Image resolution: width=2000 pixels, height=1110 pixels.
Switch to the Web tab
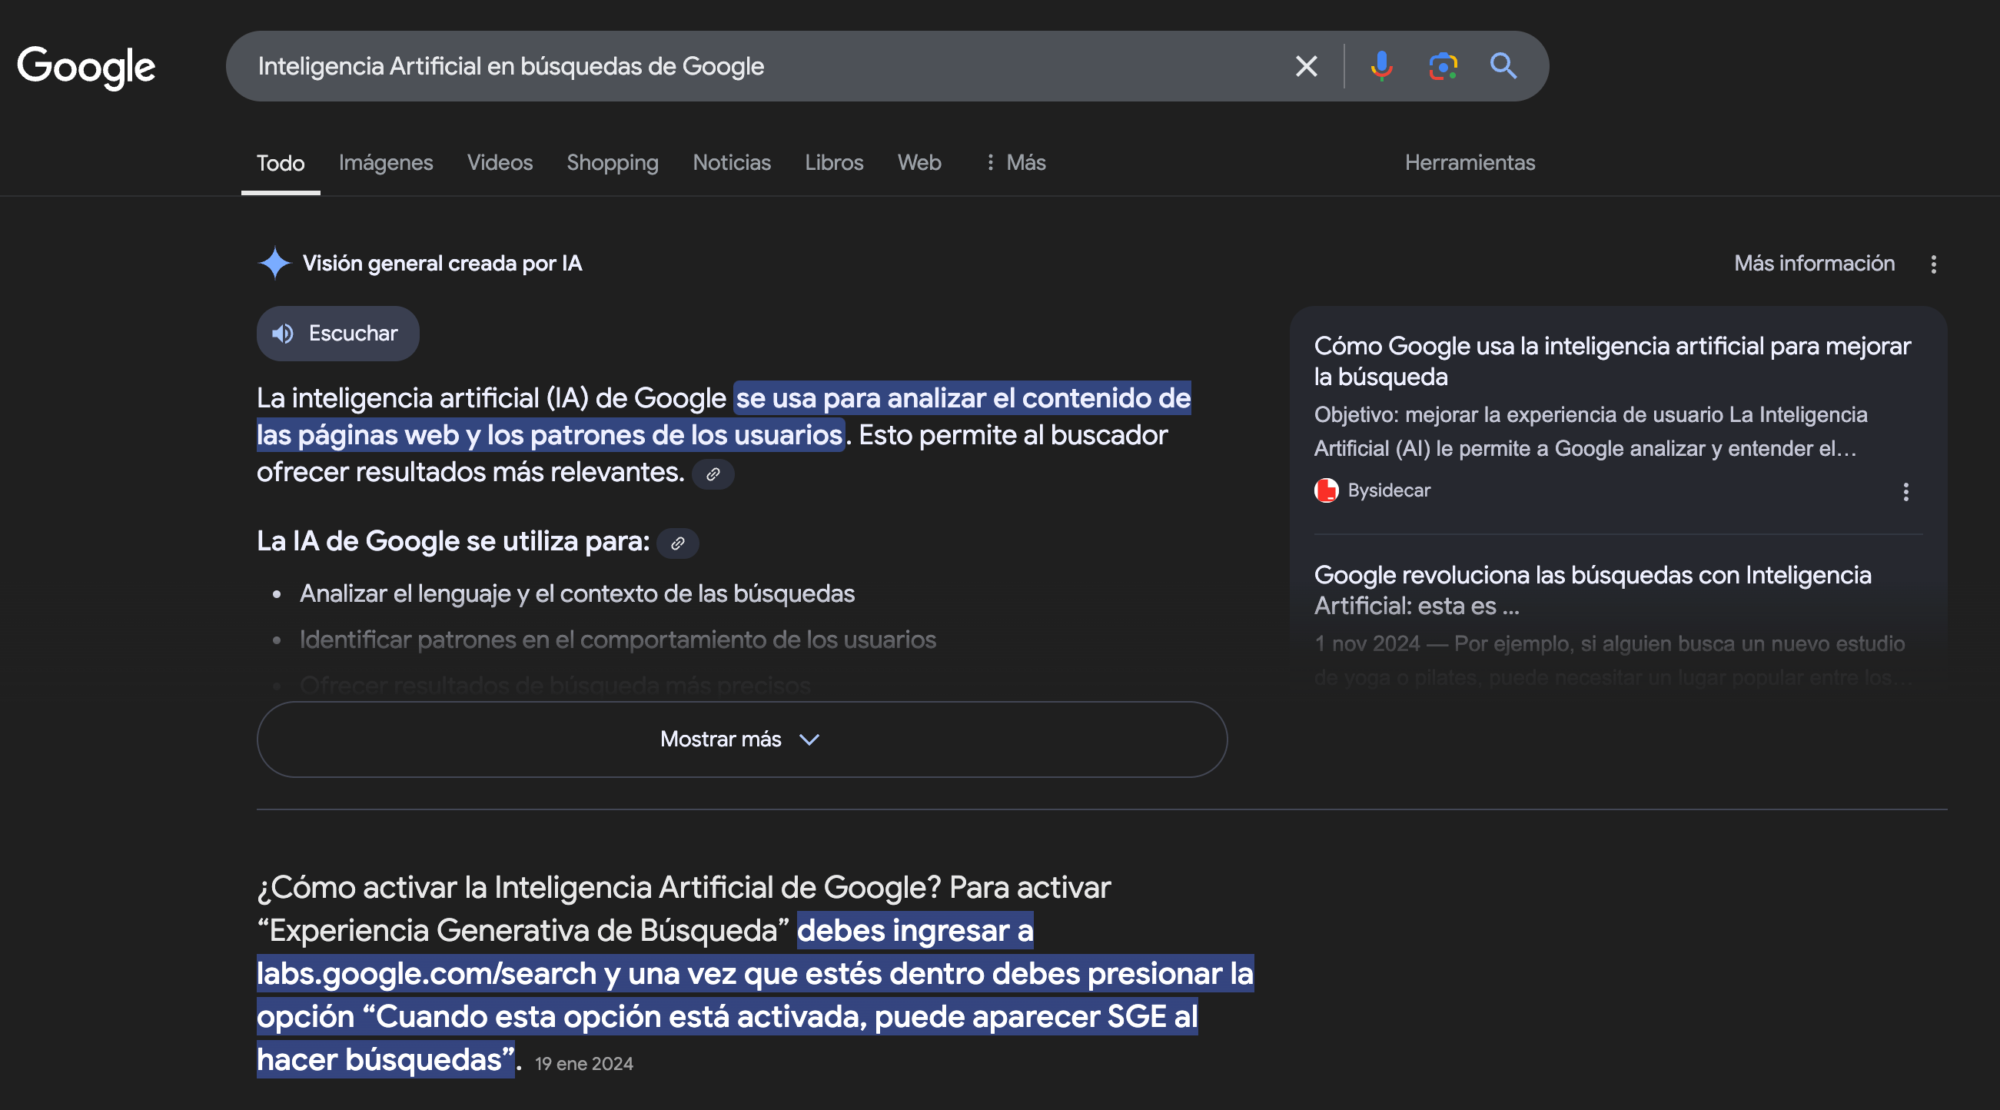919,163
